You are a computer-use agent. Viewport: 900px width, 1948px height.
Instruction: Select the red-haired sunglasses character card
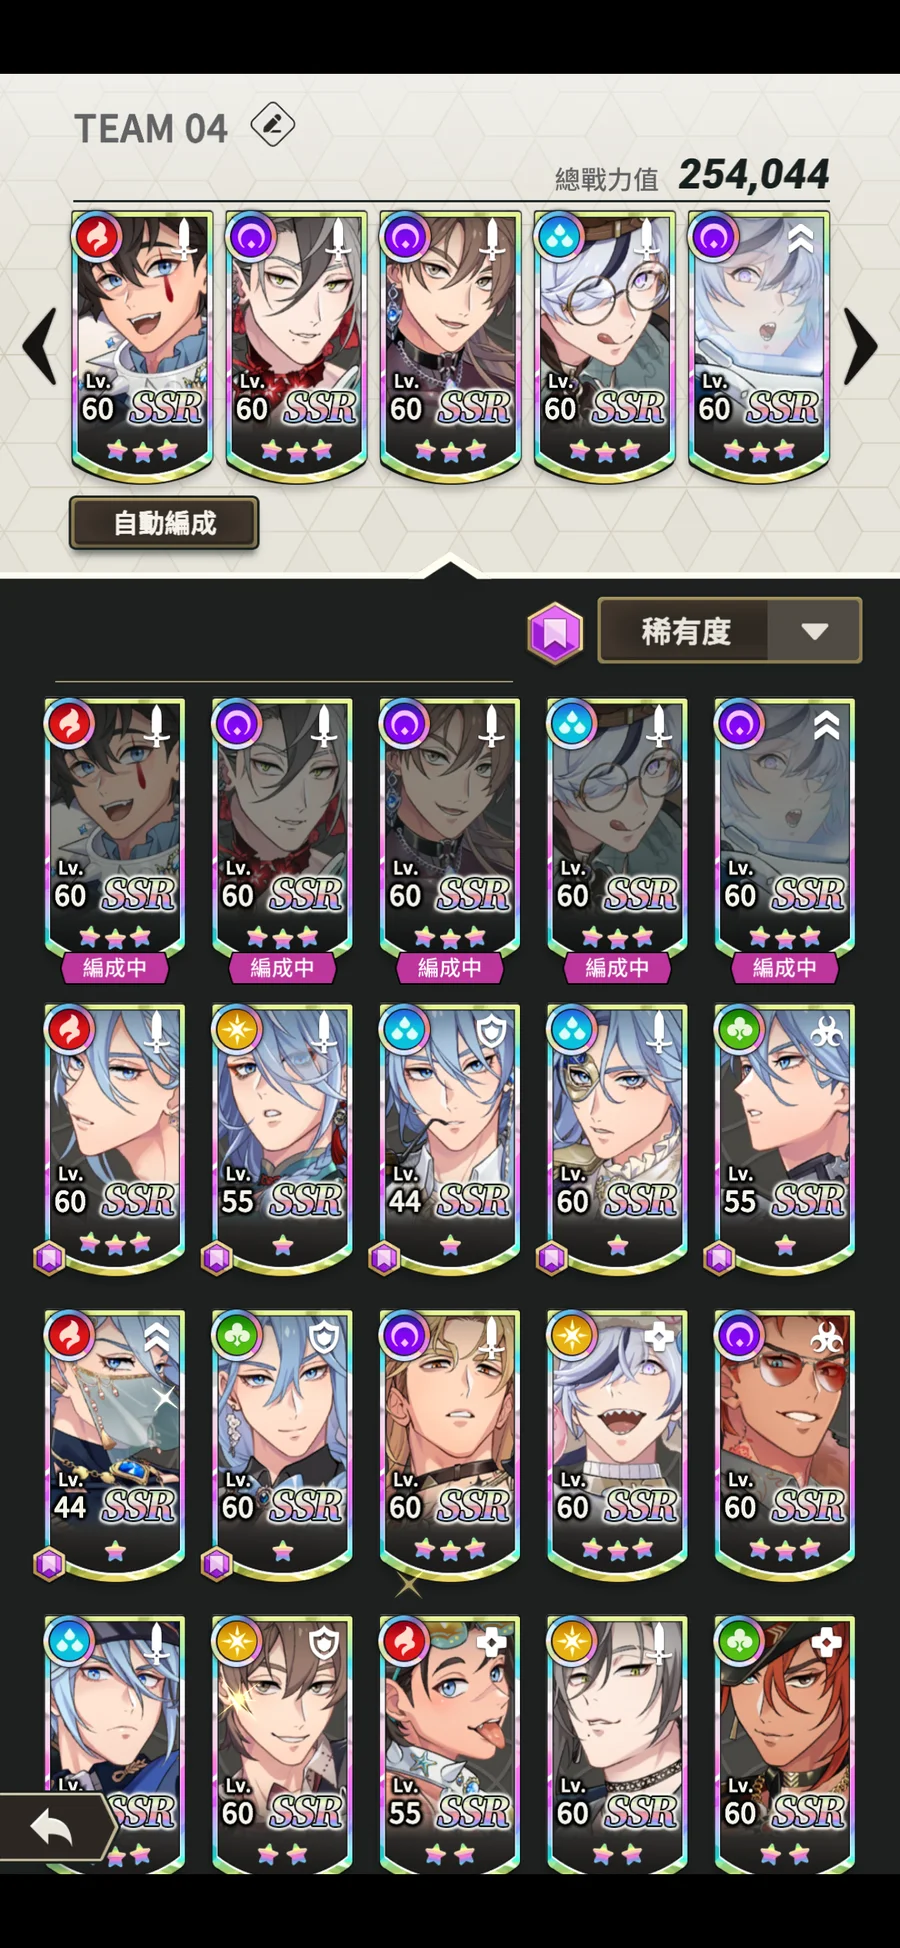point(785,1446)
